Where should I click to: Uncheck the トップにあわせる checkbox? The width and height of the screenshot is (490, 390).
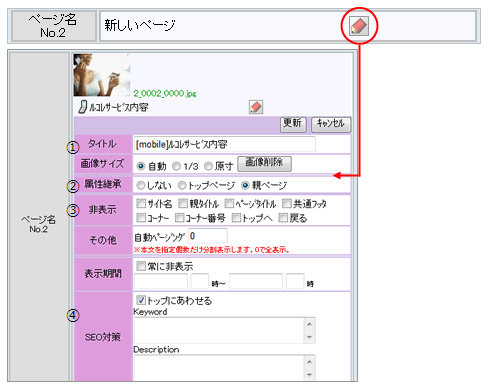[x=141, y=300]
